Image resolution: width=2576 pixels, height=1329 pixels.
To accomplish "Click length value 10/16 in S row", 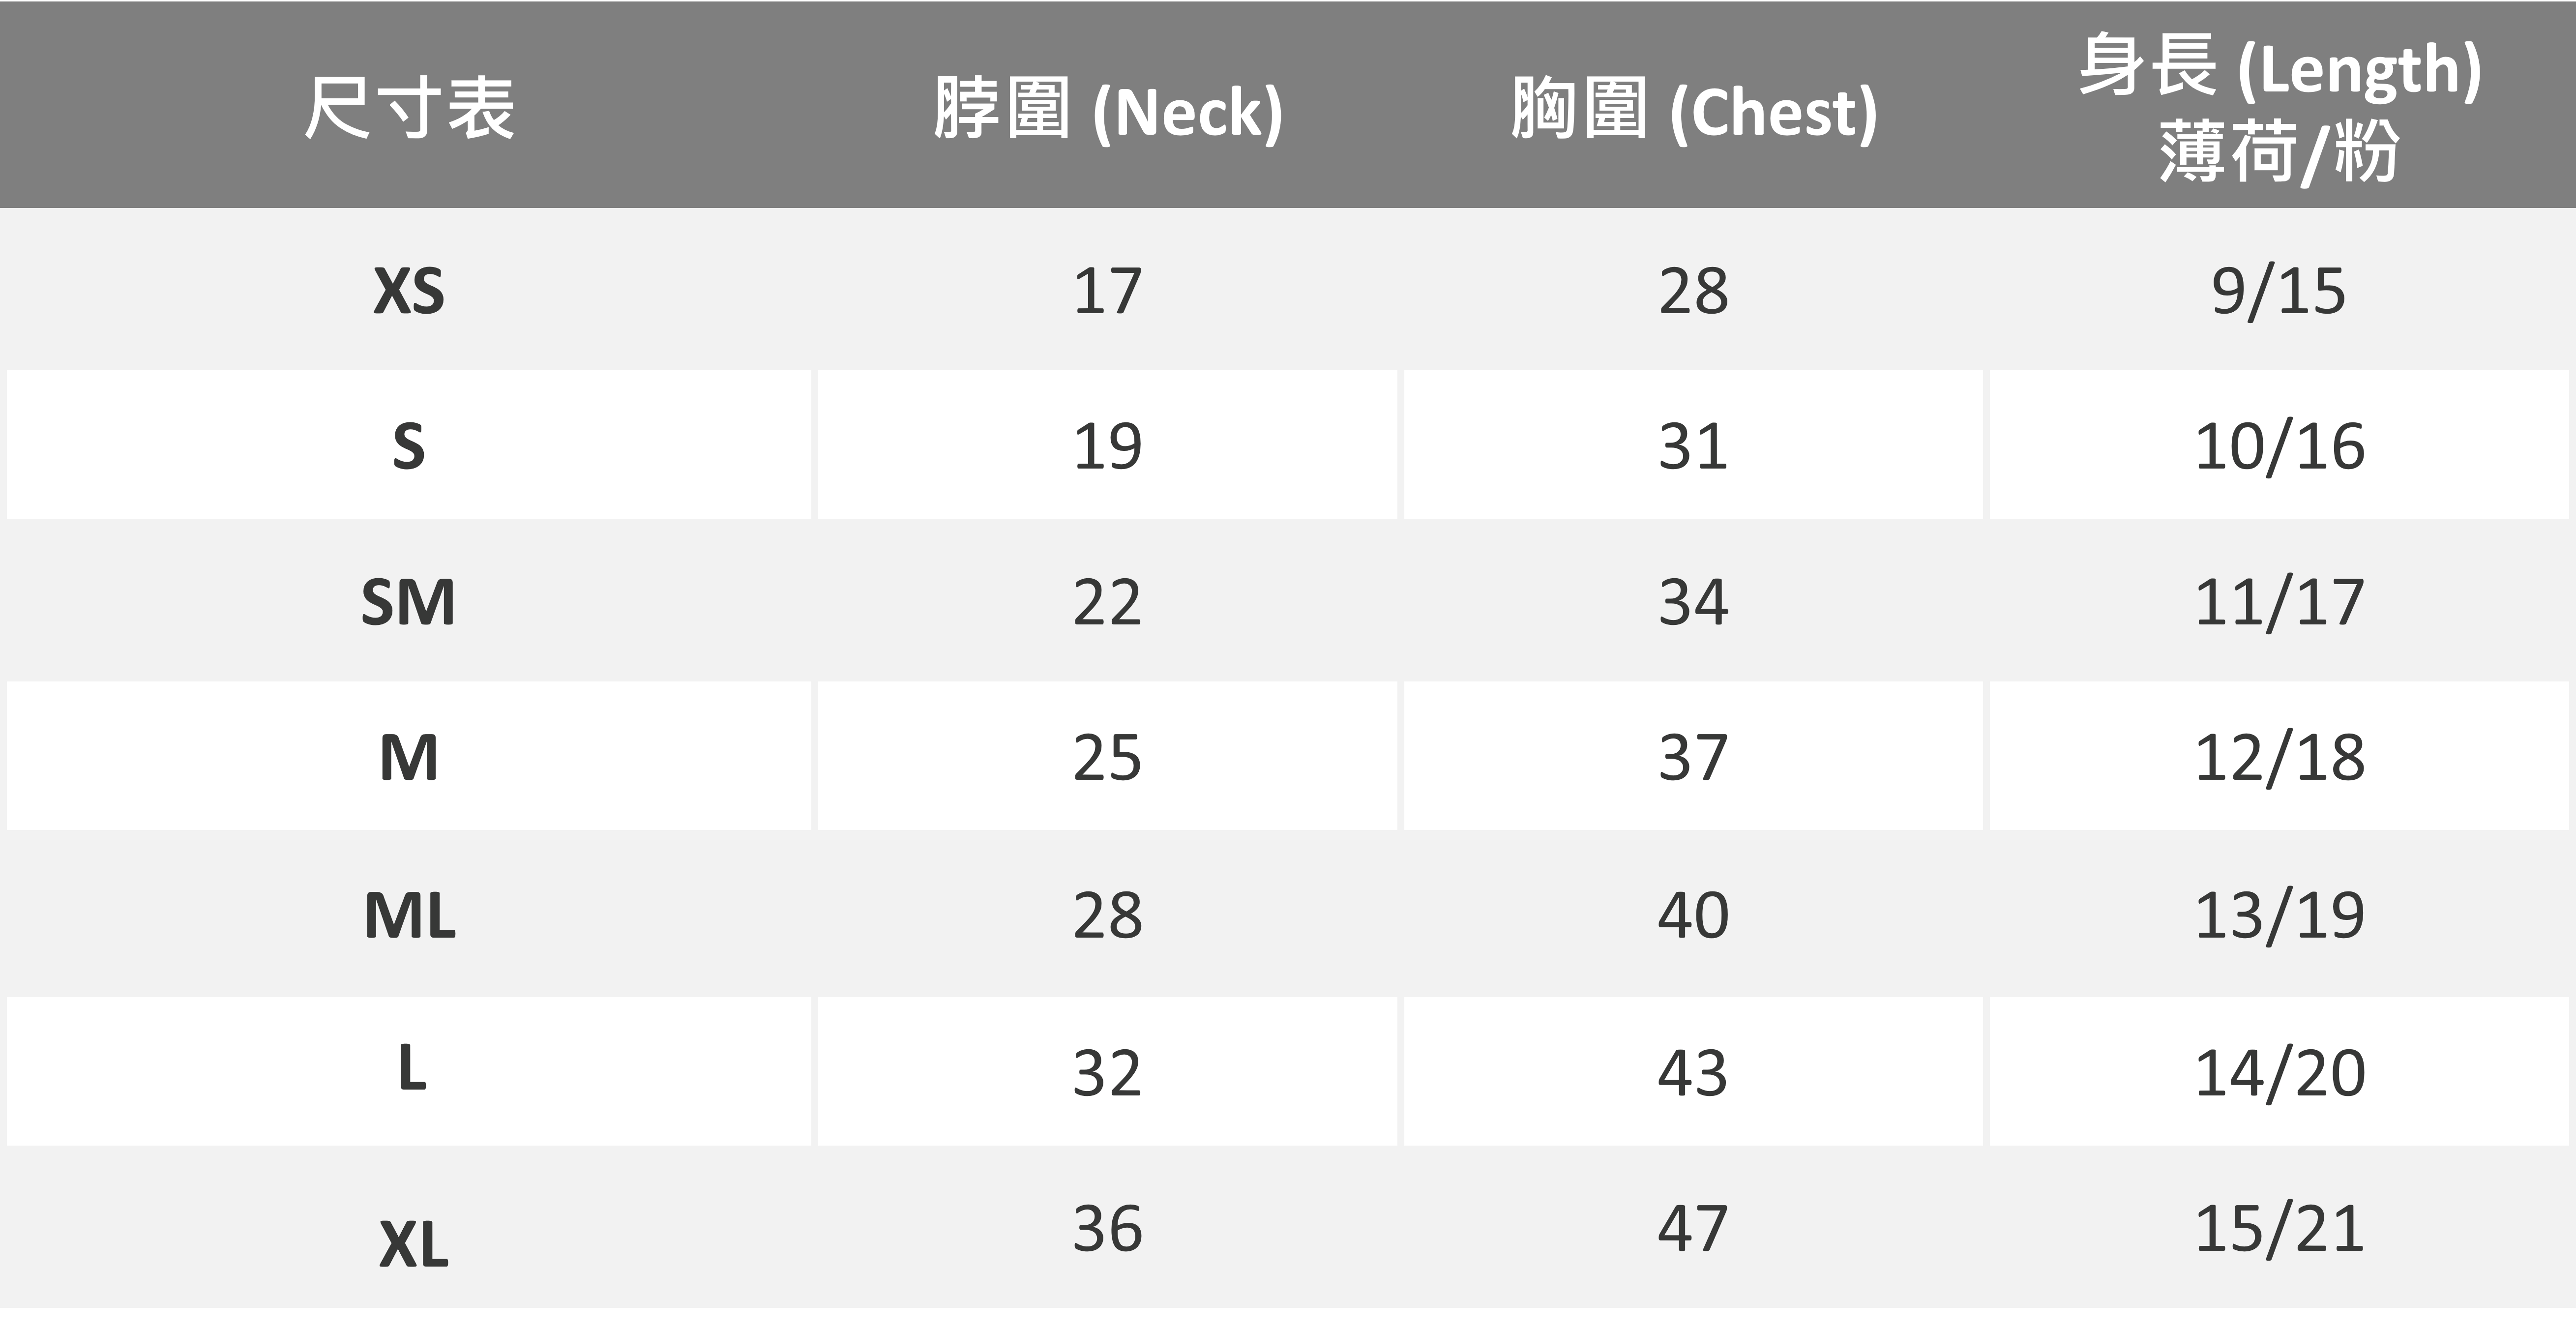I will pos(2279,446).
